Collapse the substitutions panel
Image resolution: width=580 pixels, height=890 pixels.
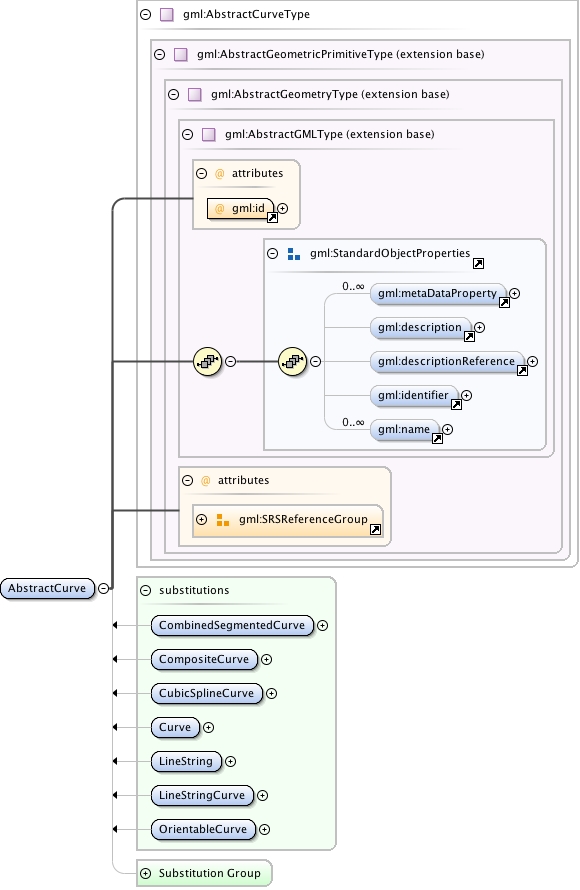coord(146,591)
